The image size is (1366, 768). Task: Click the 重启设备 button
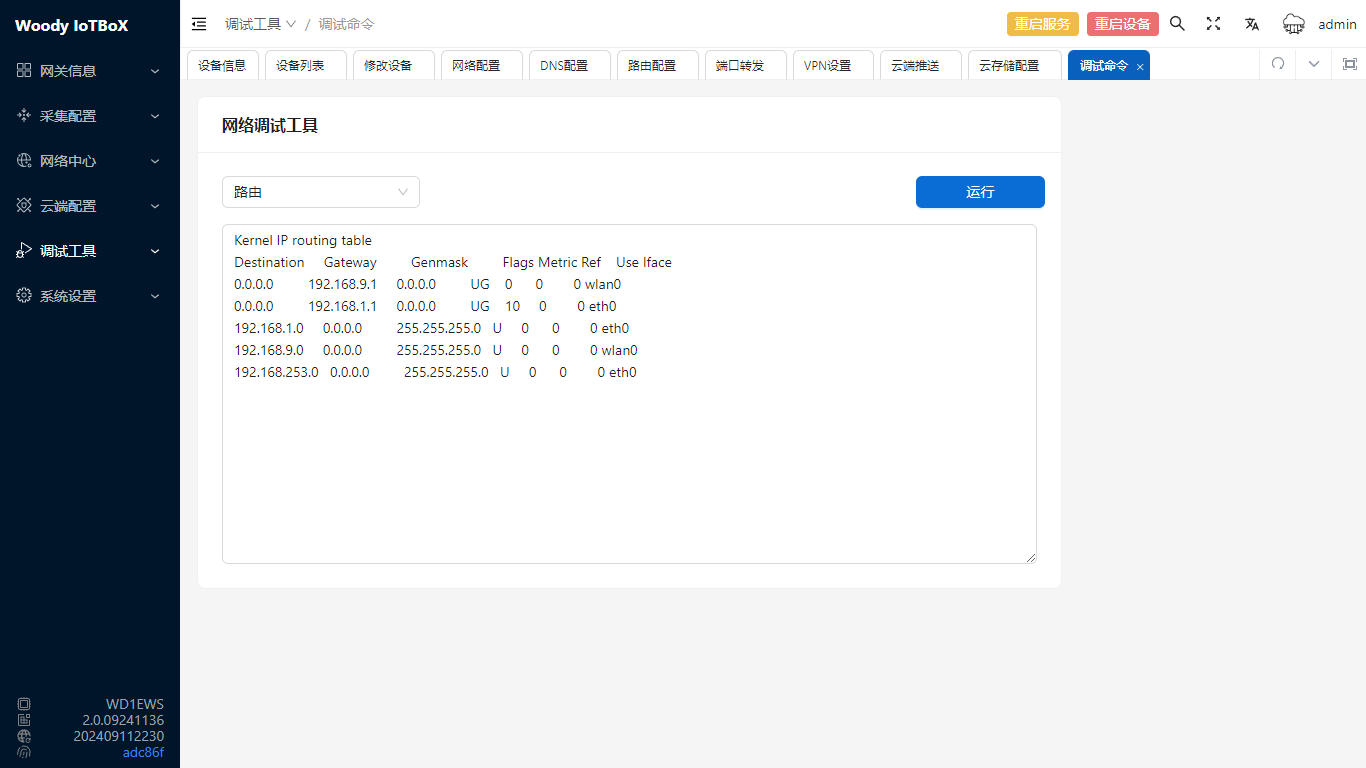click(x=1122, y=24)
